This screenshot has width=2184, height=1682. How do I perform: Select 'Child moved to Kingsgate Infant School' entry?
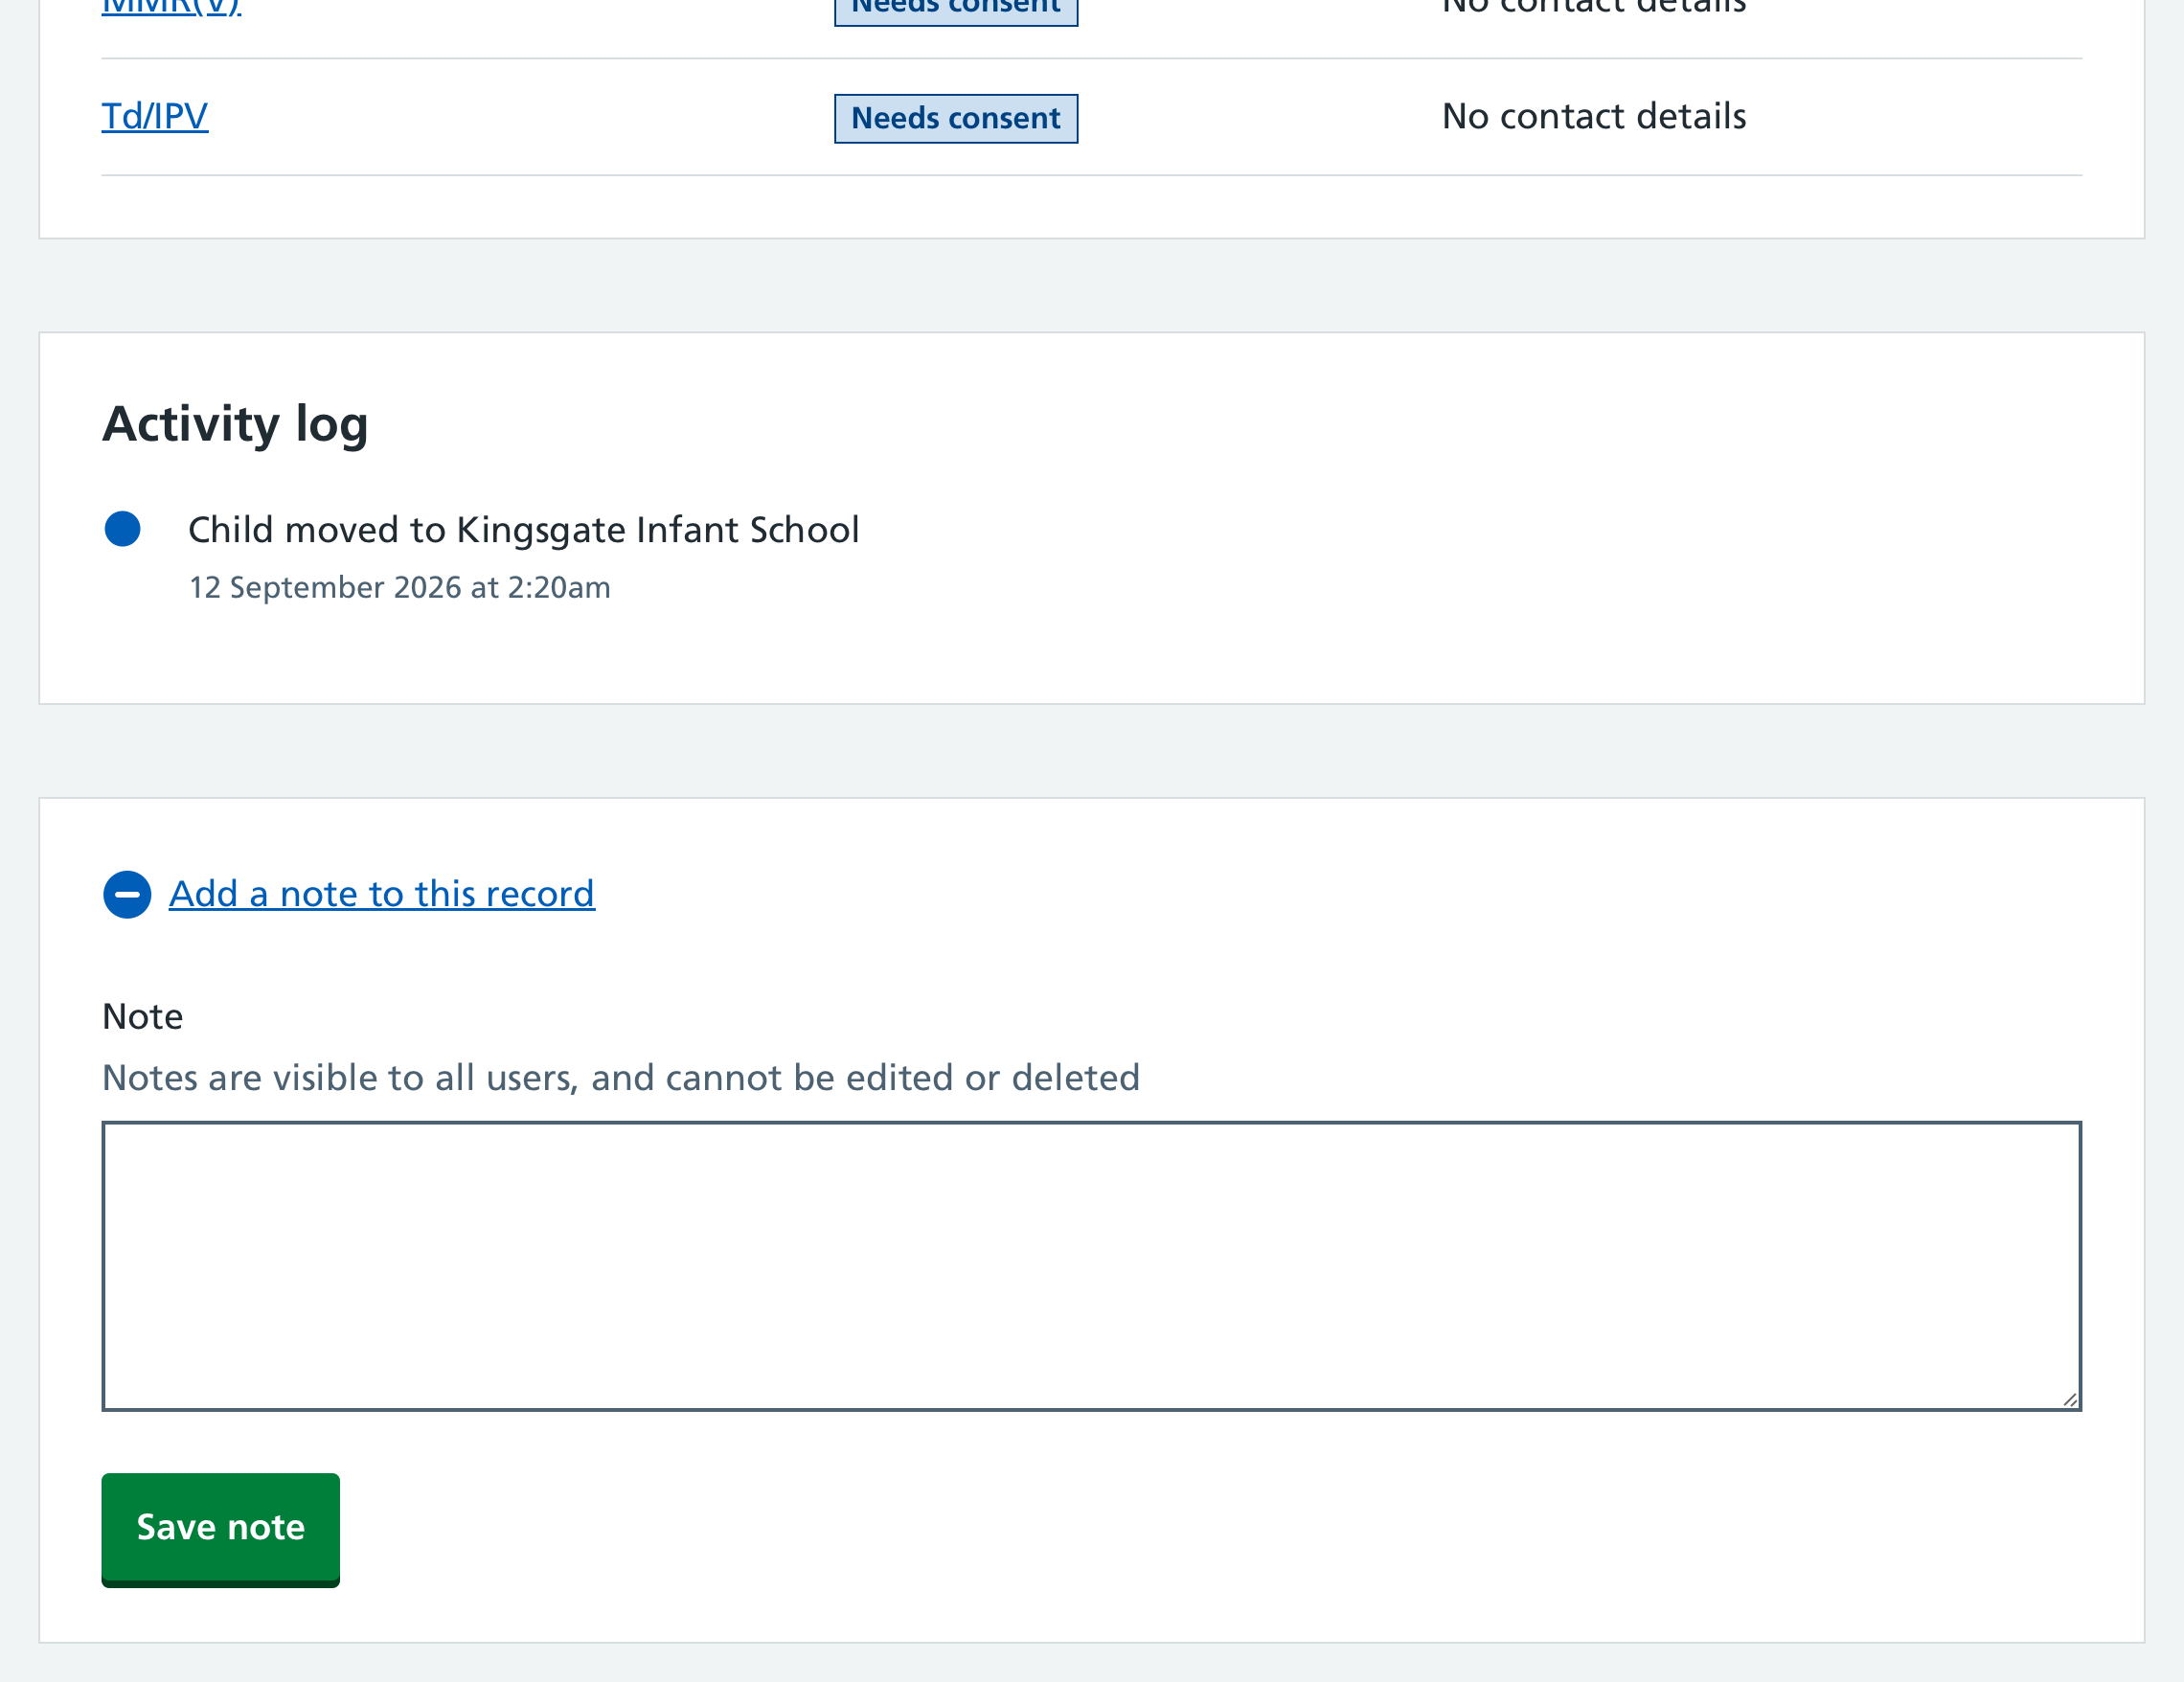(x=524, y=530)
